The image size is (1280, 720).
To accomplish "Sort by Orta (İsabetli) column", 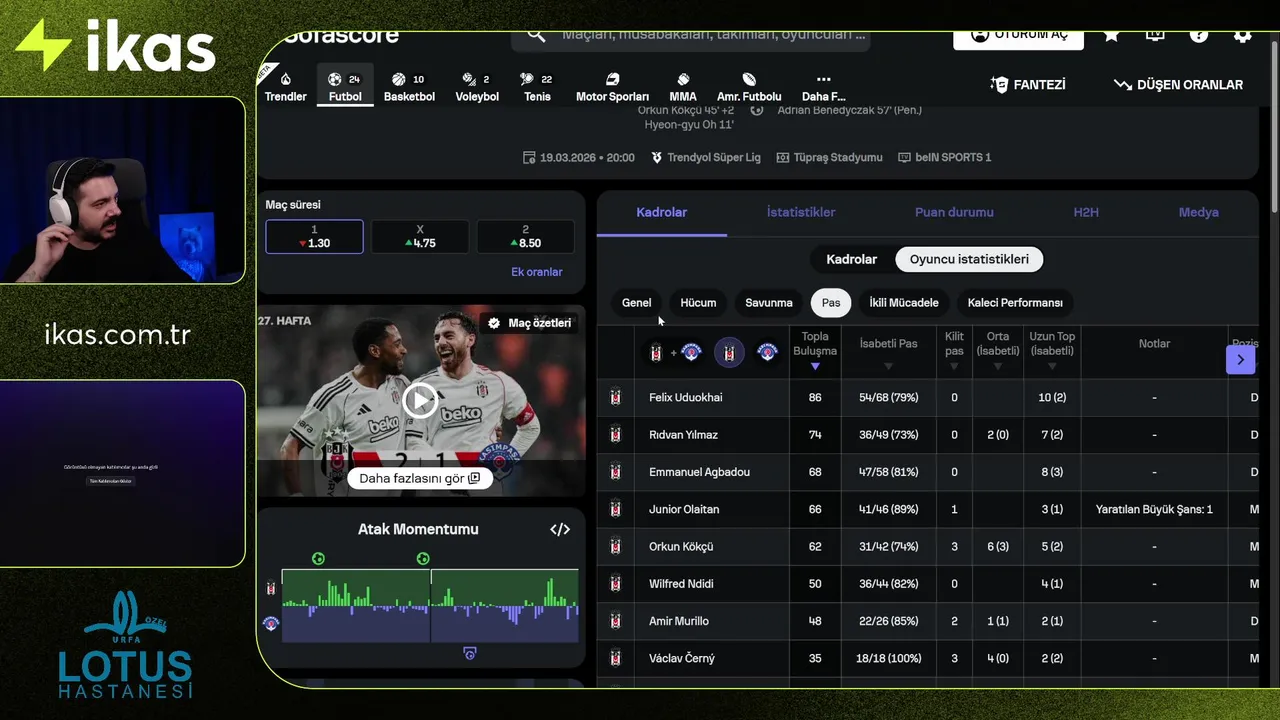I will [x=997, y=352].
